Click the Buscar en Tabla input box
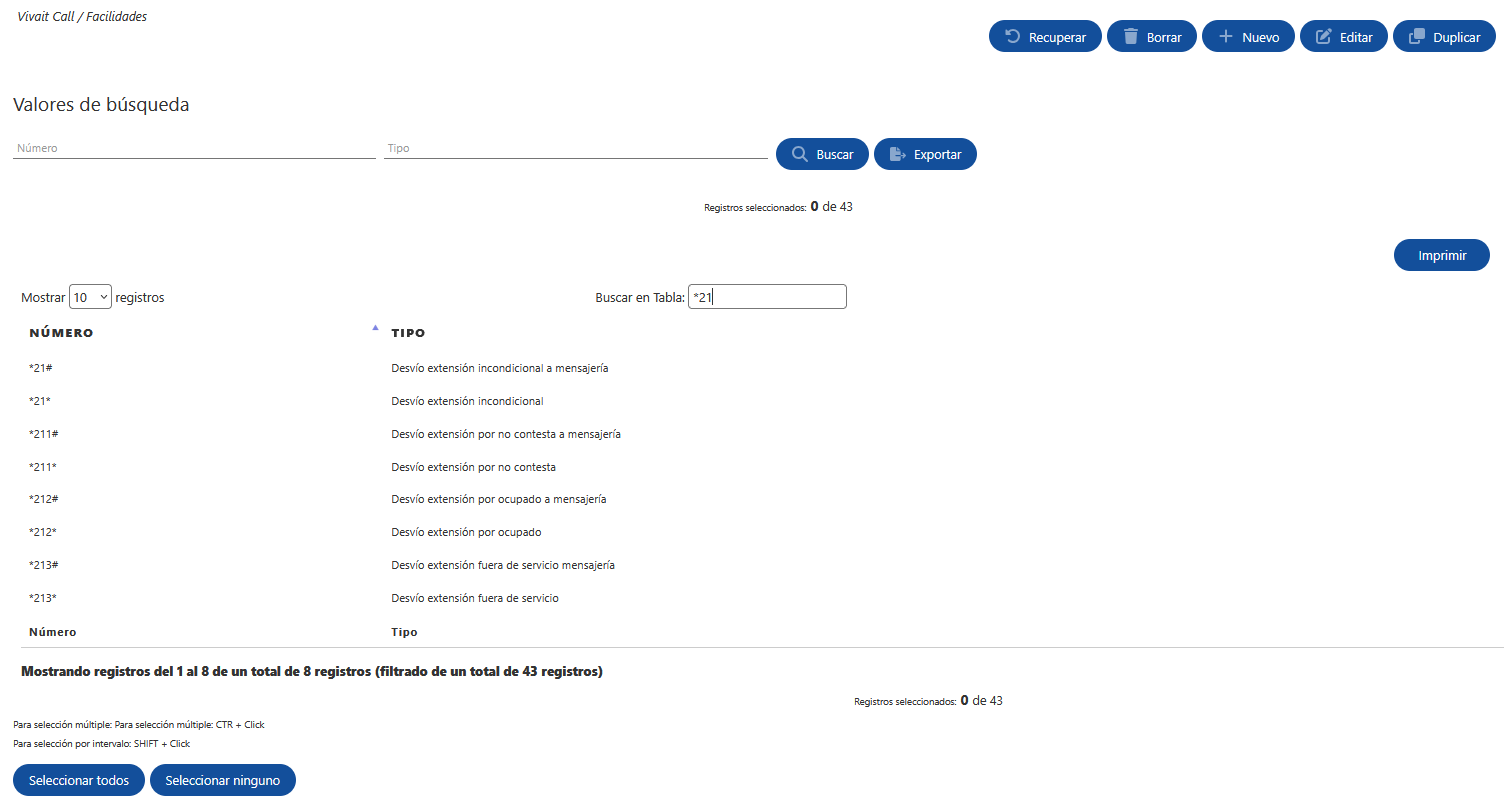1504x808 pixels. click(767, 297)
